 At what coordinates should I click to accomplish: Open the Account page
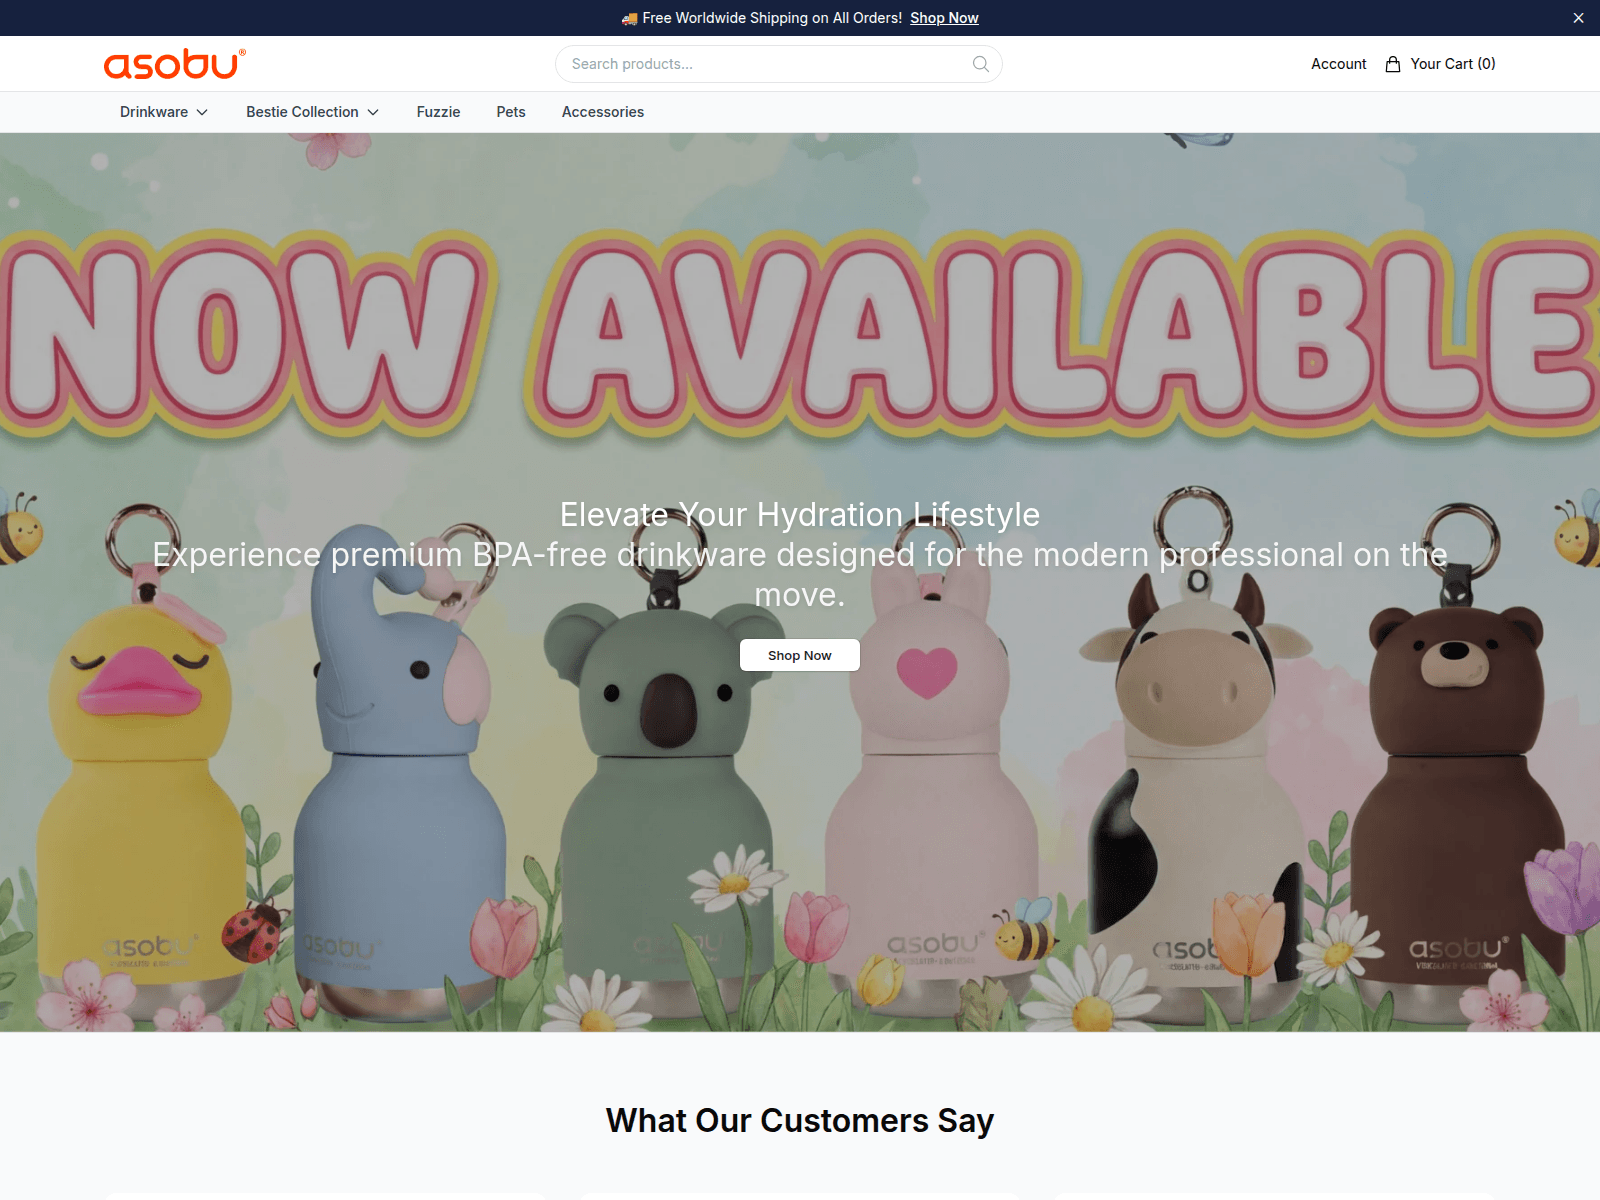coord(1338,64)
